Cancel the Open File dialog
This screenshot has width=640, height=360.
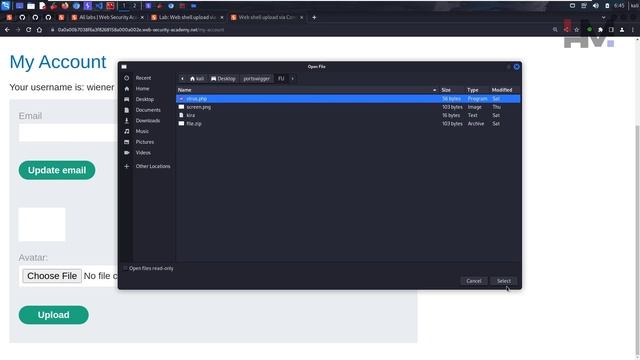pyautogui.click(x=473, y=281)
